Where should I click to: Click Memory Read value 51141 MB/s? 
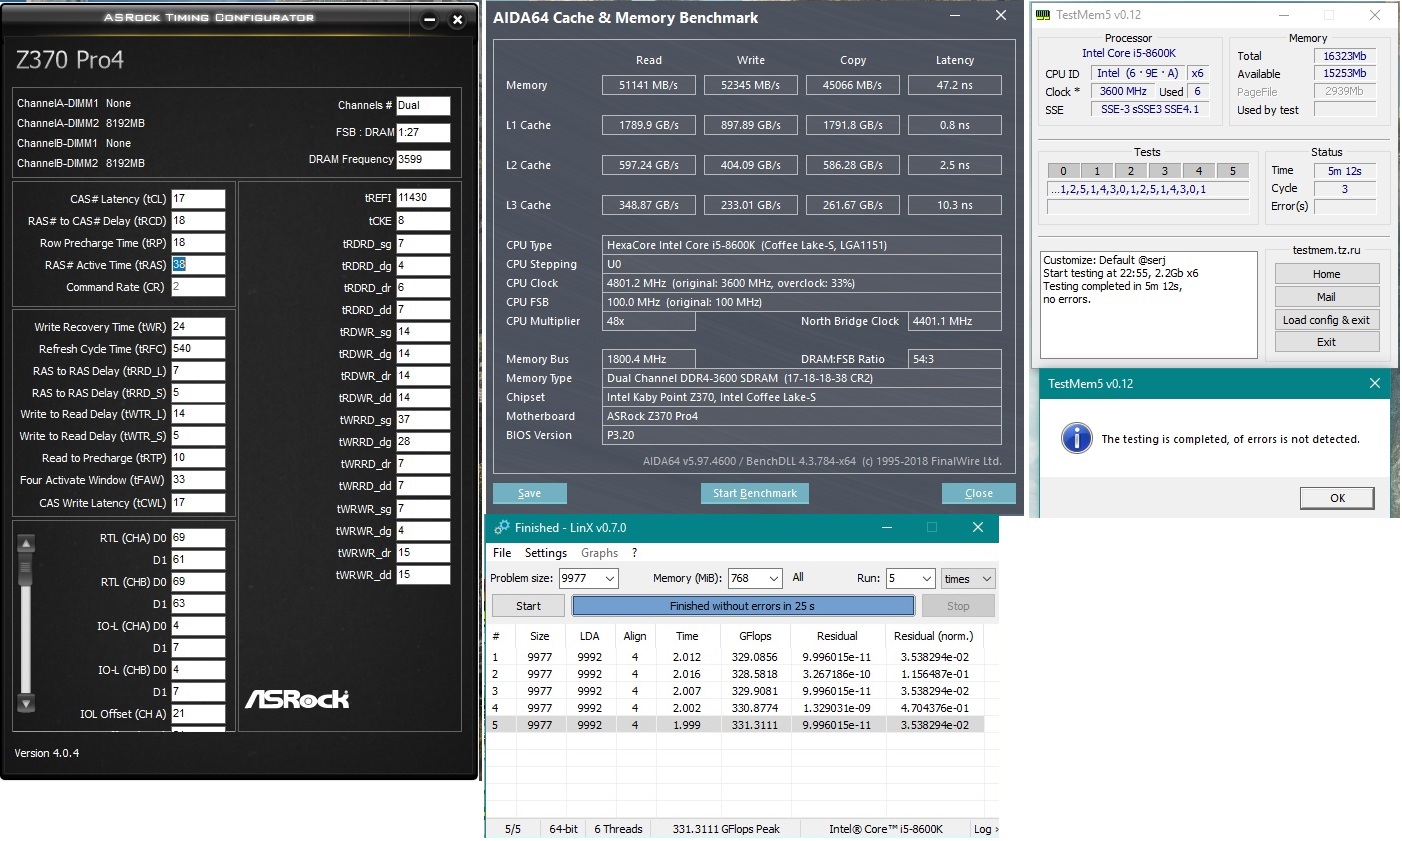(x=648, y=85)
